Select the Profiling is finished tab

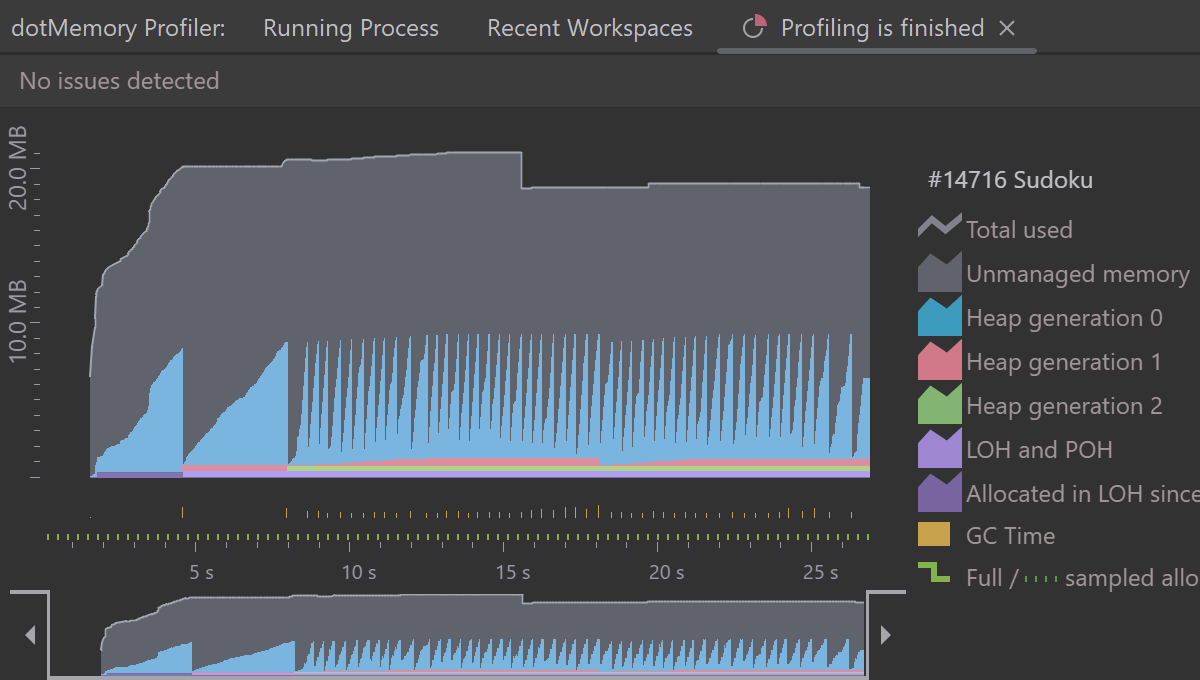pyautogui.click(x=882, y=28)
